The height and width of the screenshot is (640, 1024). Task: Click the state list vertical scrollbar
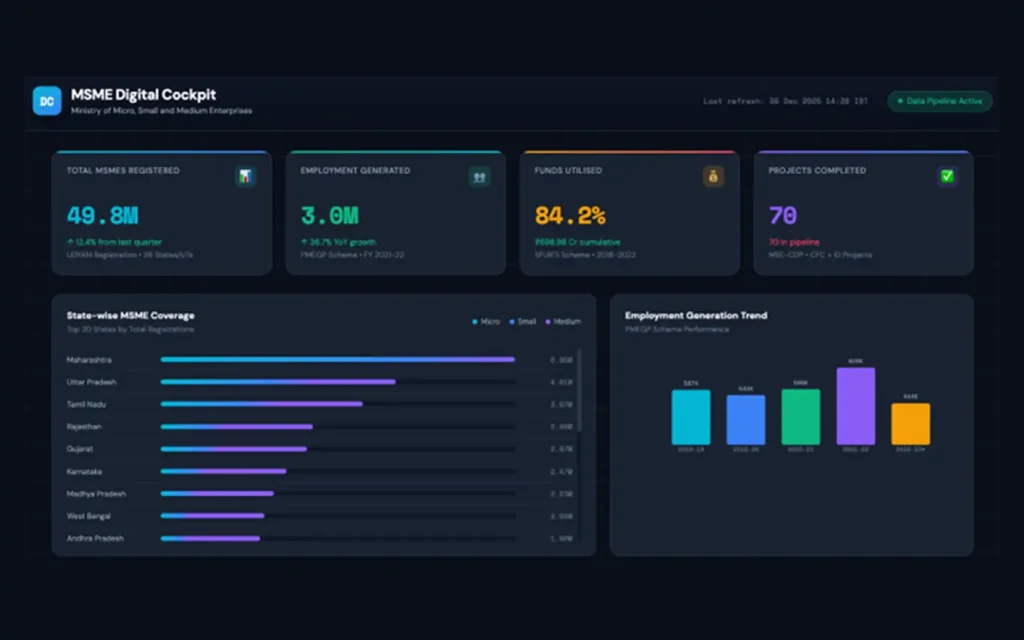[579, 390]
